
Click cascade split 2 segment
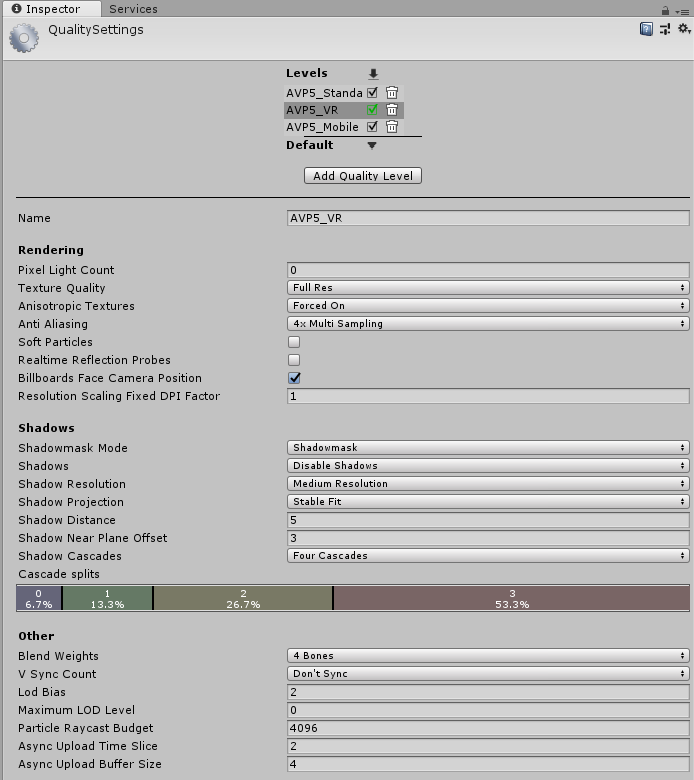pos(243,598)
